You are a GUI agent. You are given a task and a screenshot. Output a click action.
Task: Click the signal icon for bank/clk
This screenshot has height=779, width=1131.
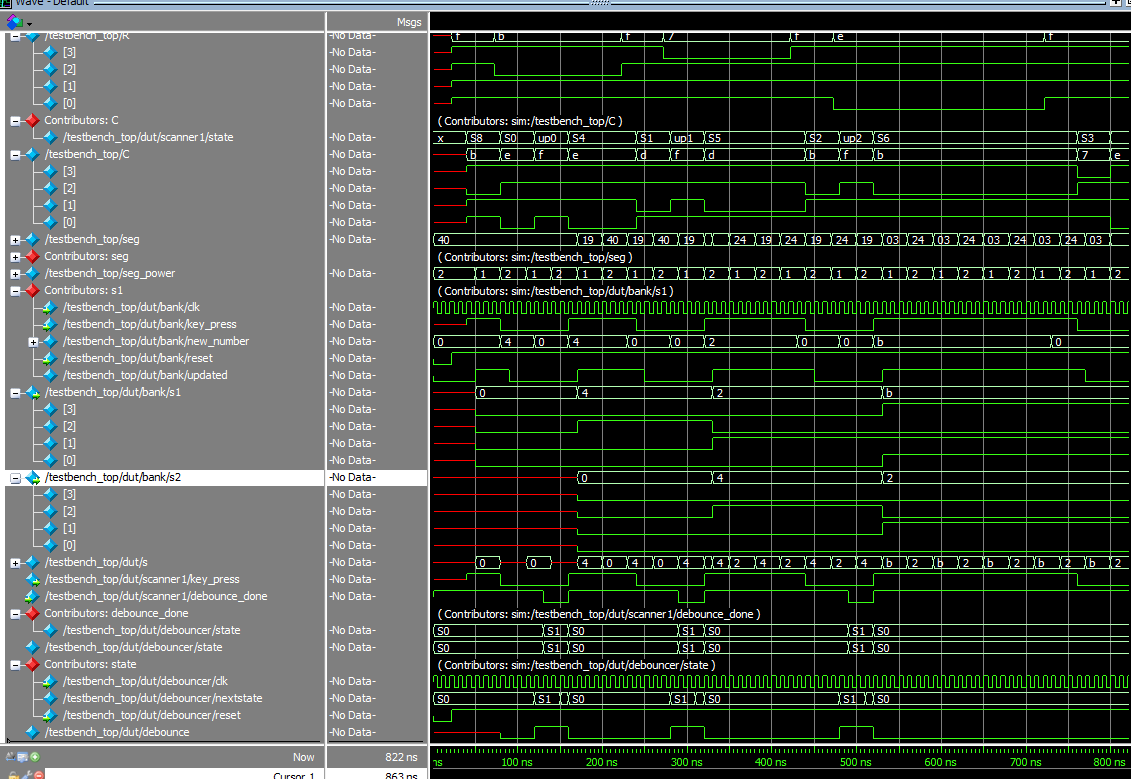[50, 307]
